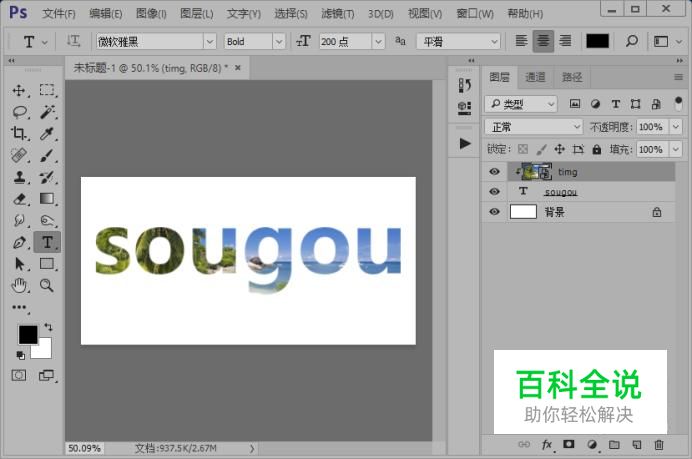Screen dimensions: 692x459
Task: Hide the 背景 layer
Action: point(494,212)
